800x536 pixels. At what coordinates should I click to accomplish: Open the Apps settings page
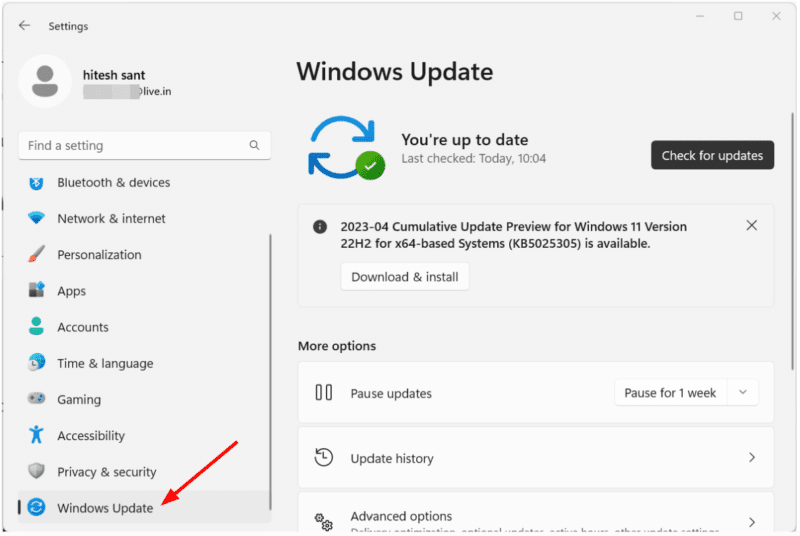[144, 291]
